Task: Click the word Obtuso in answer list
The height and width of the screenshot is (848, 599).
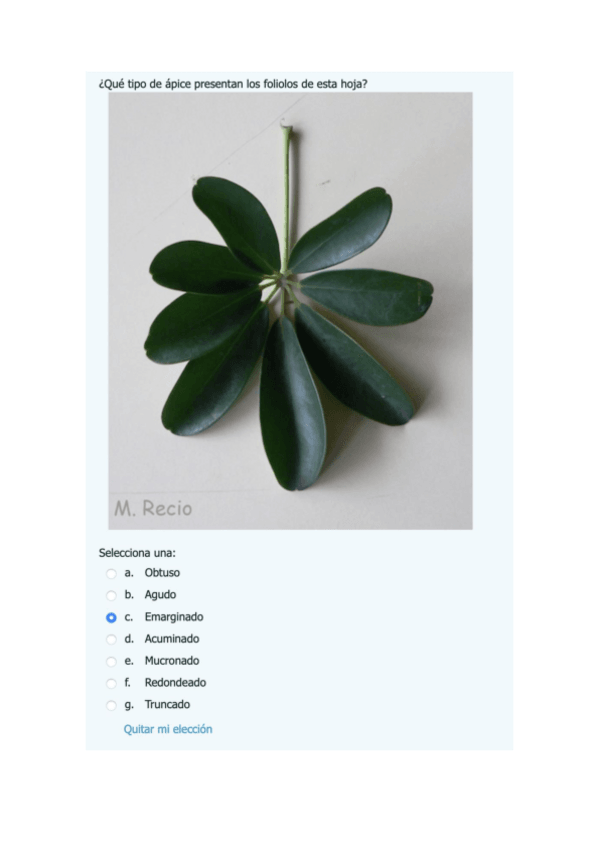Action: pyautogui.click(x=162, y=573)
